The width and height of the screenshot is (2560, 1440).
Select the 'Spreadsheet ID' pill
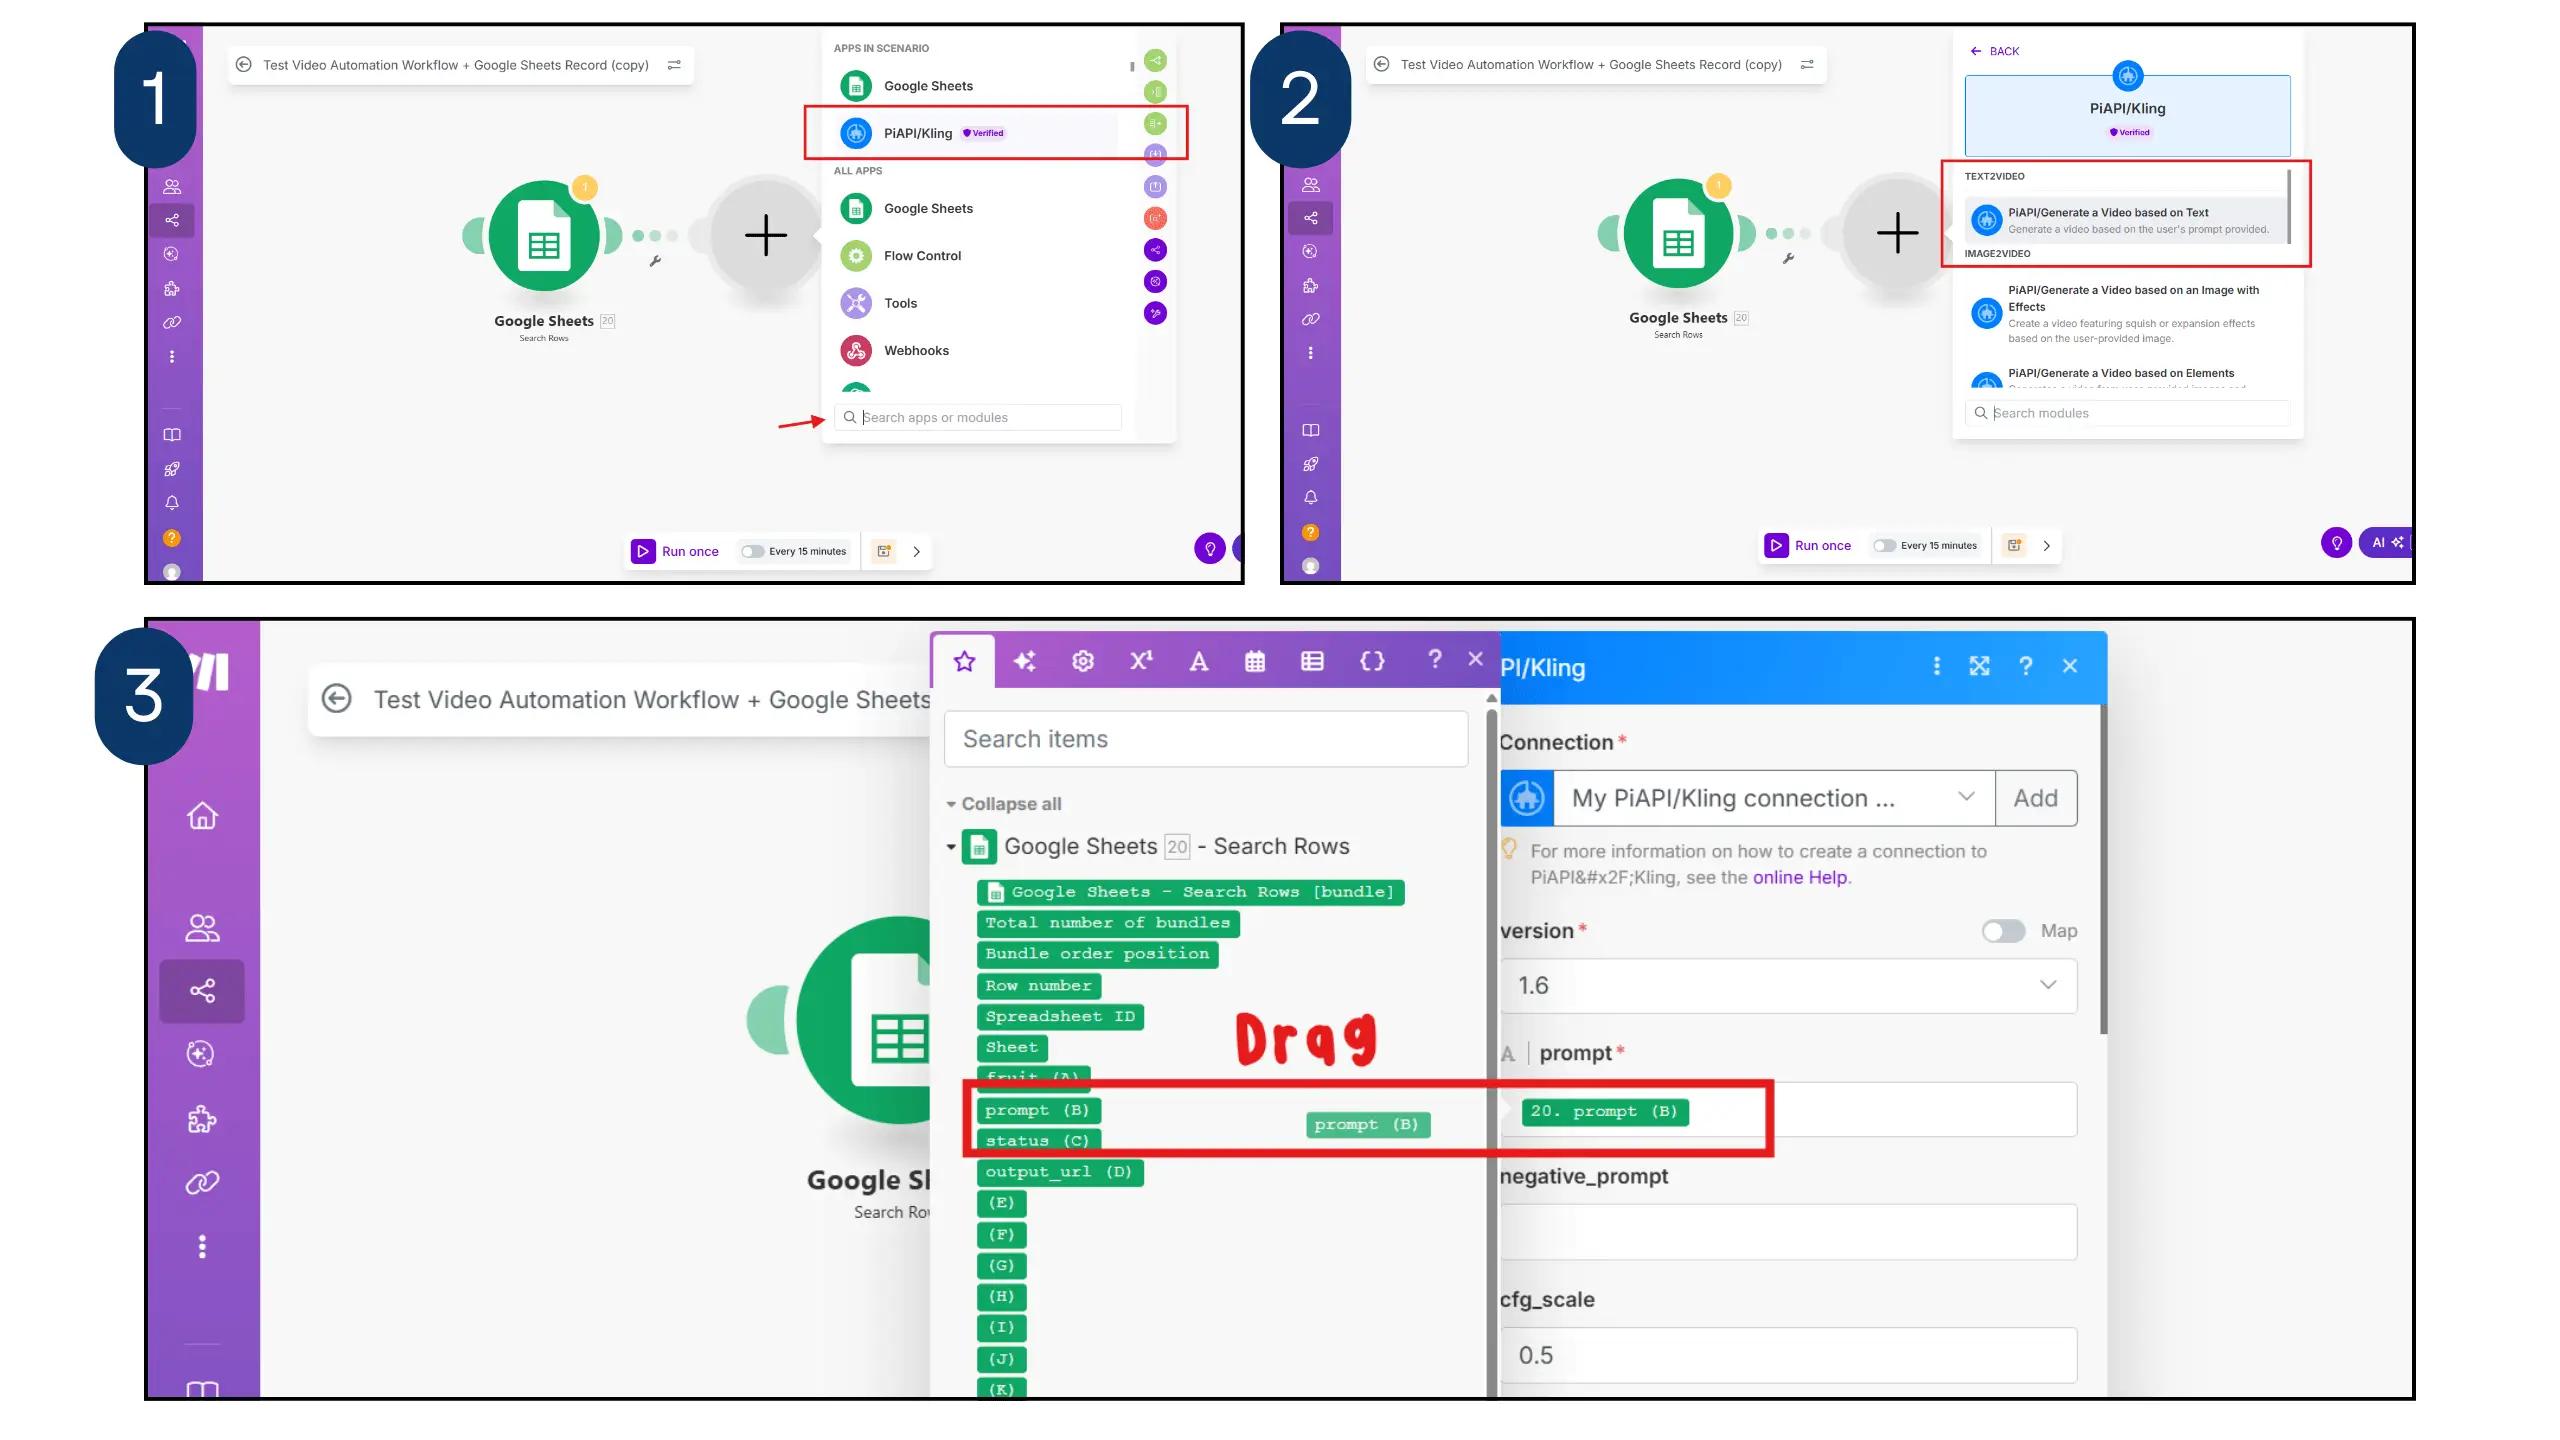click(1060, 1017)
